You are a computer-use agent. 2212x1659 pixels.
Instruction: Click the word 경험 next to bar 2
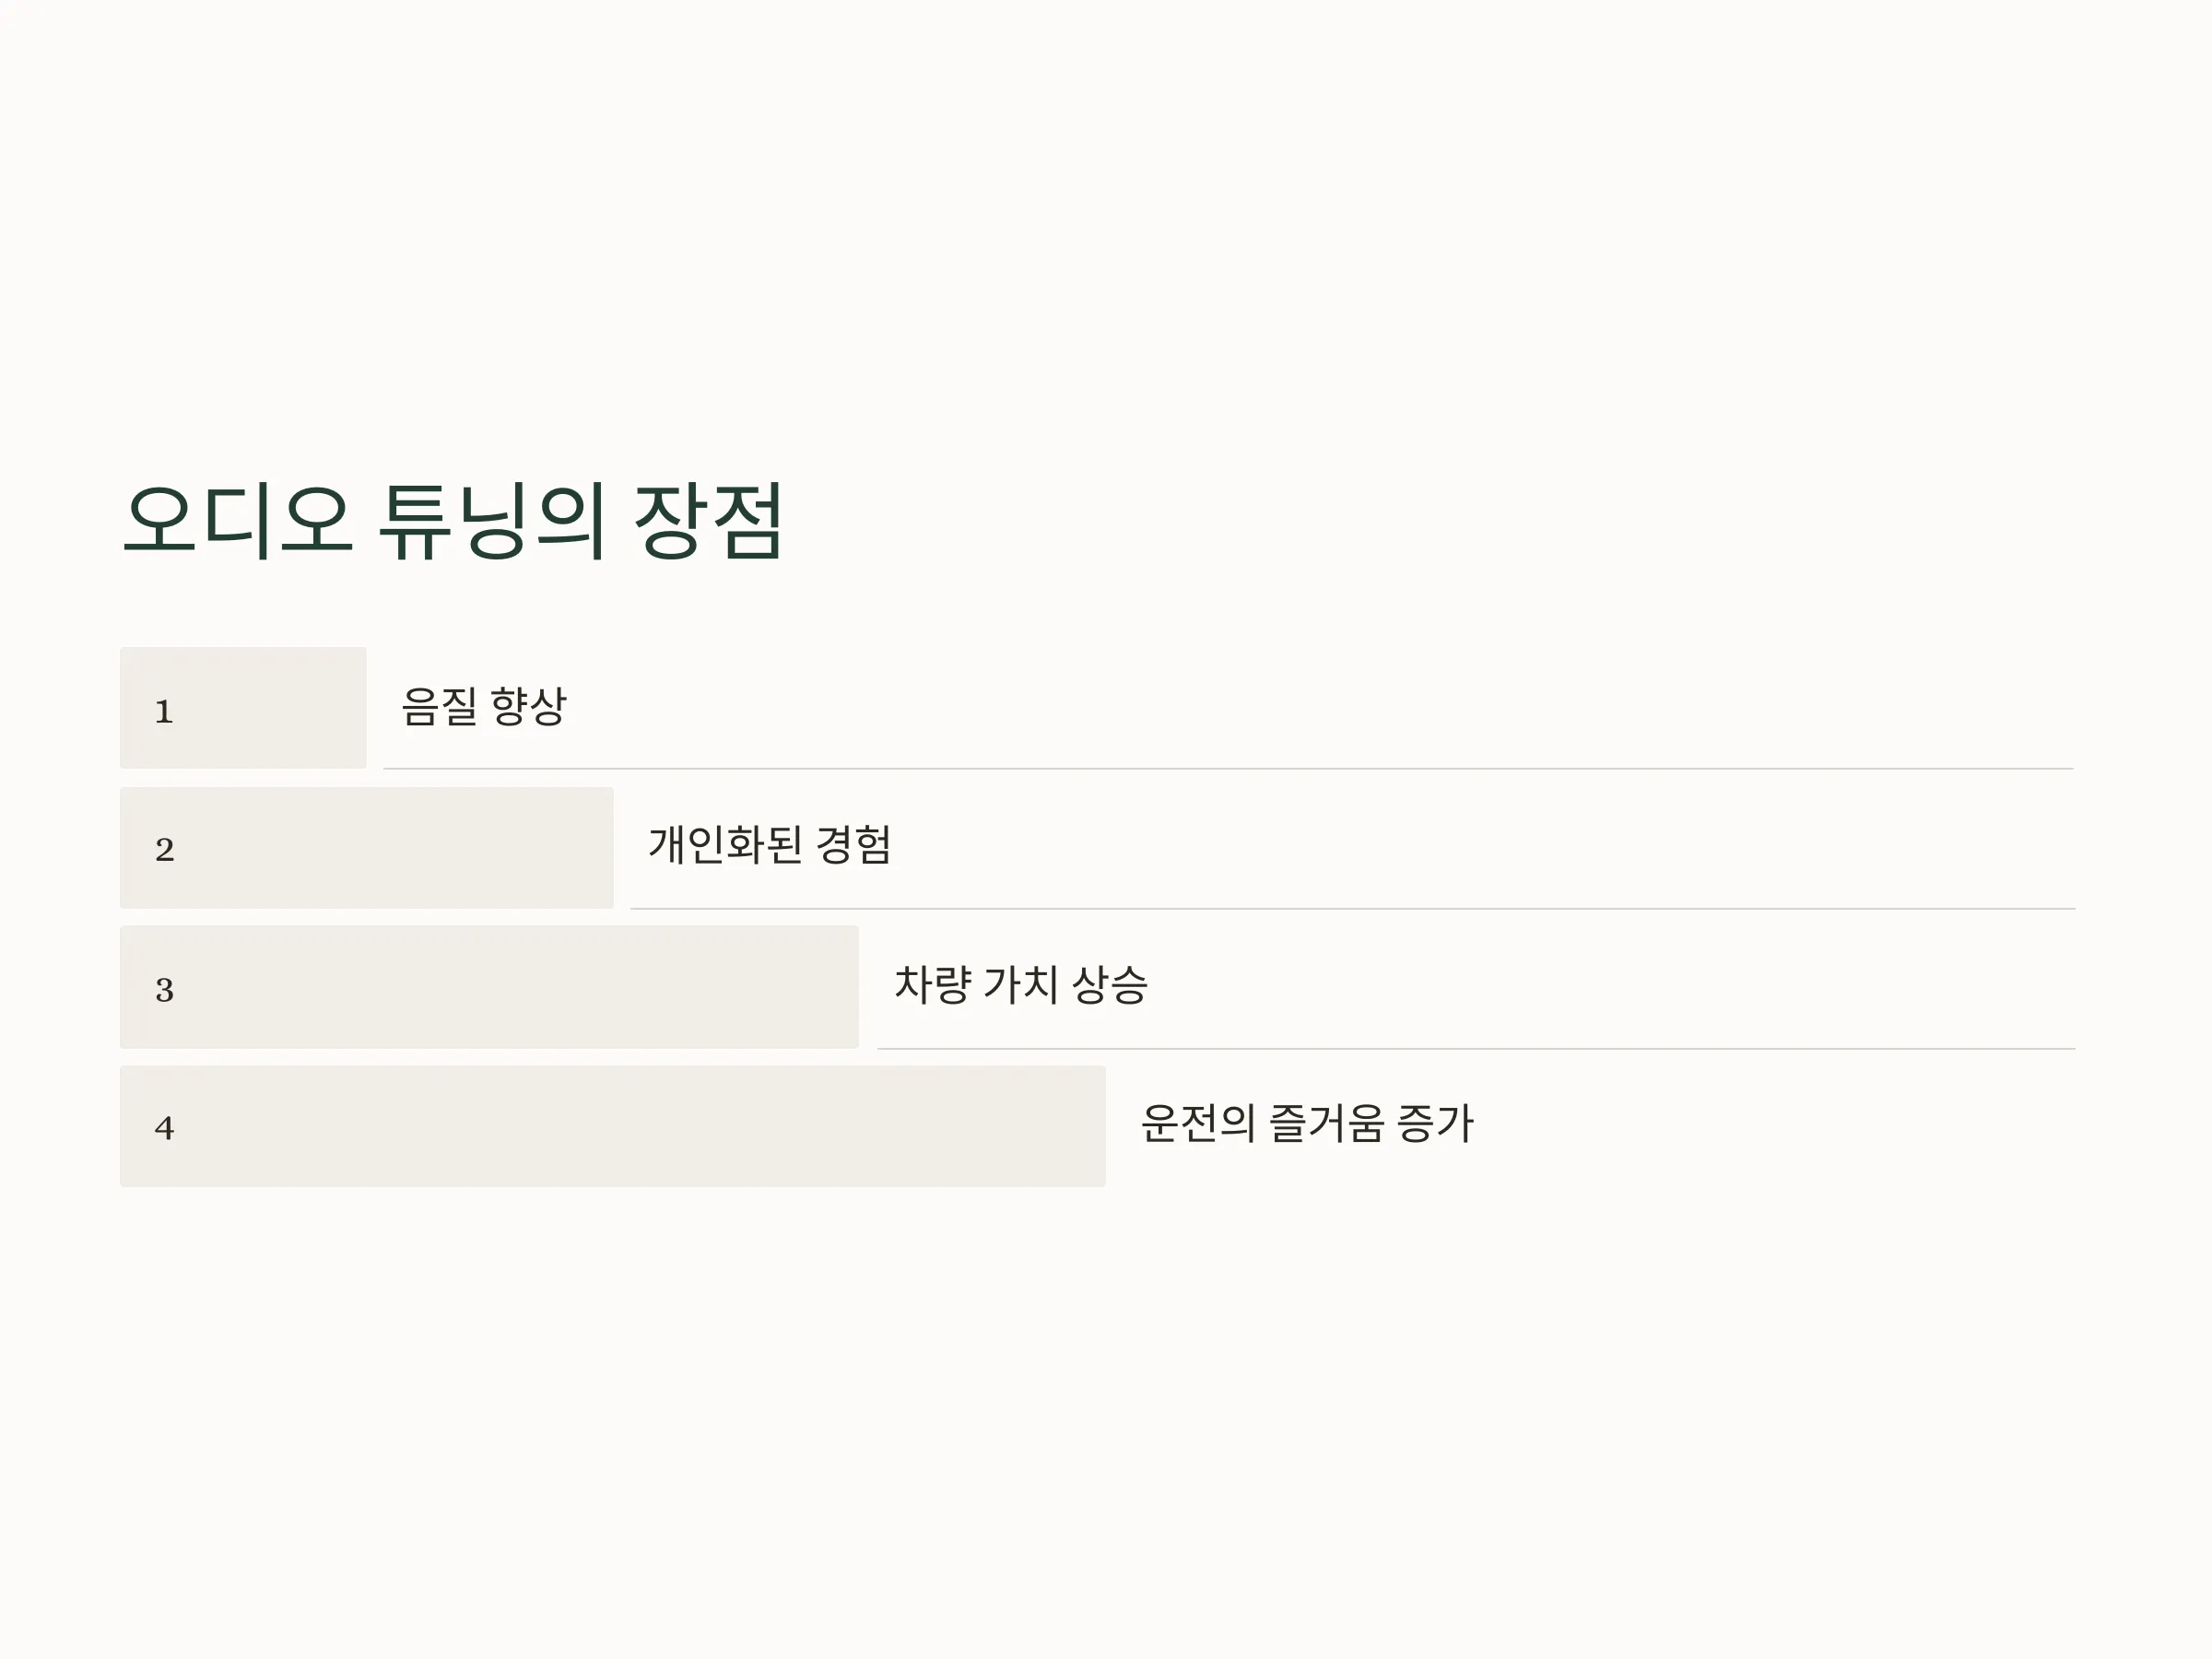point(853,845)
